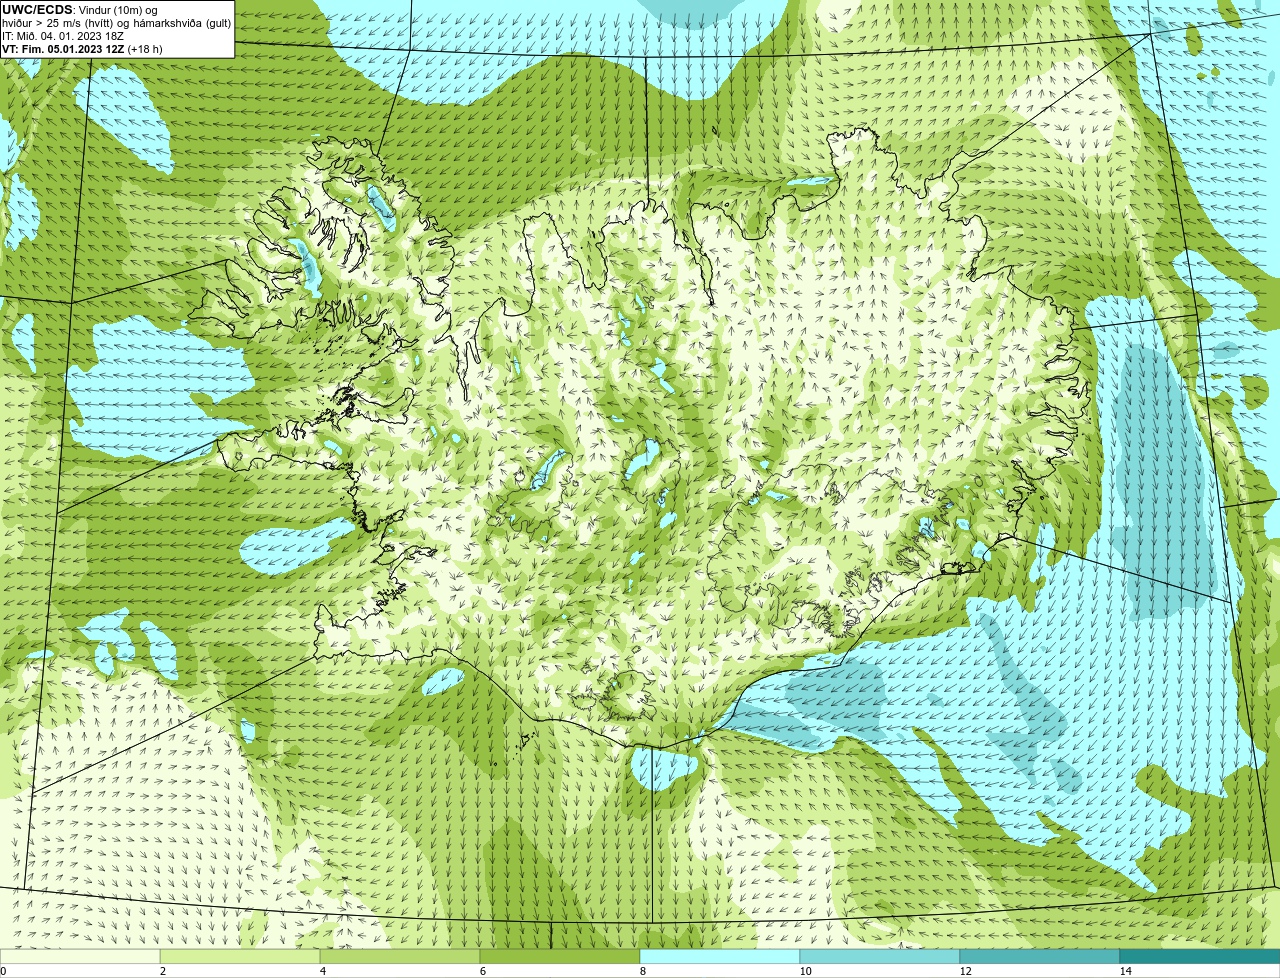Click the legend tick label "2"

pos(162,971)
